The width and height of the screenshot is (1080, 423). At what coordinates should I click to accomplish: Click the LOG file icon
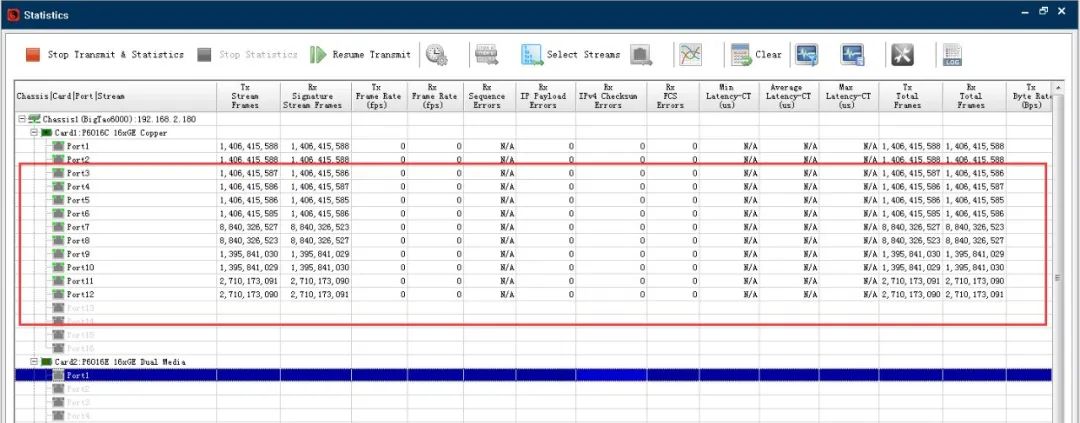click(x=952, y=55)
